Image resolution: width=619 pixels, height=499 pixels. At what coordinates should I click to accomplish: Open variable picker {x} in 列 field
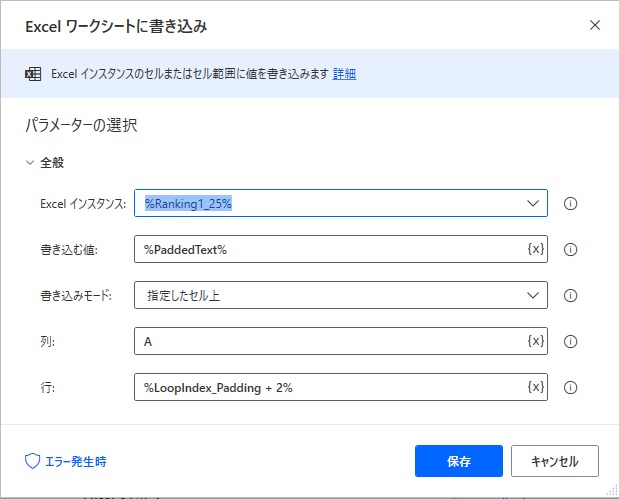click(x=536, y=341)
